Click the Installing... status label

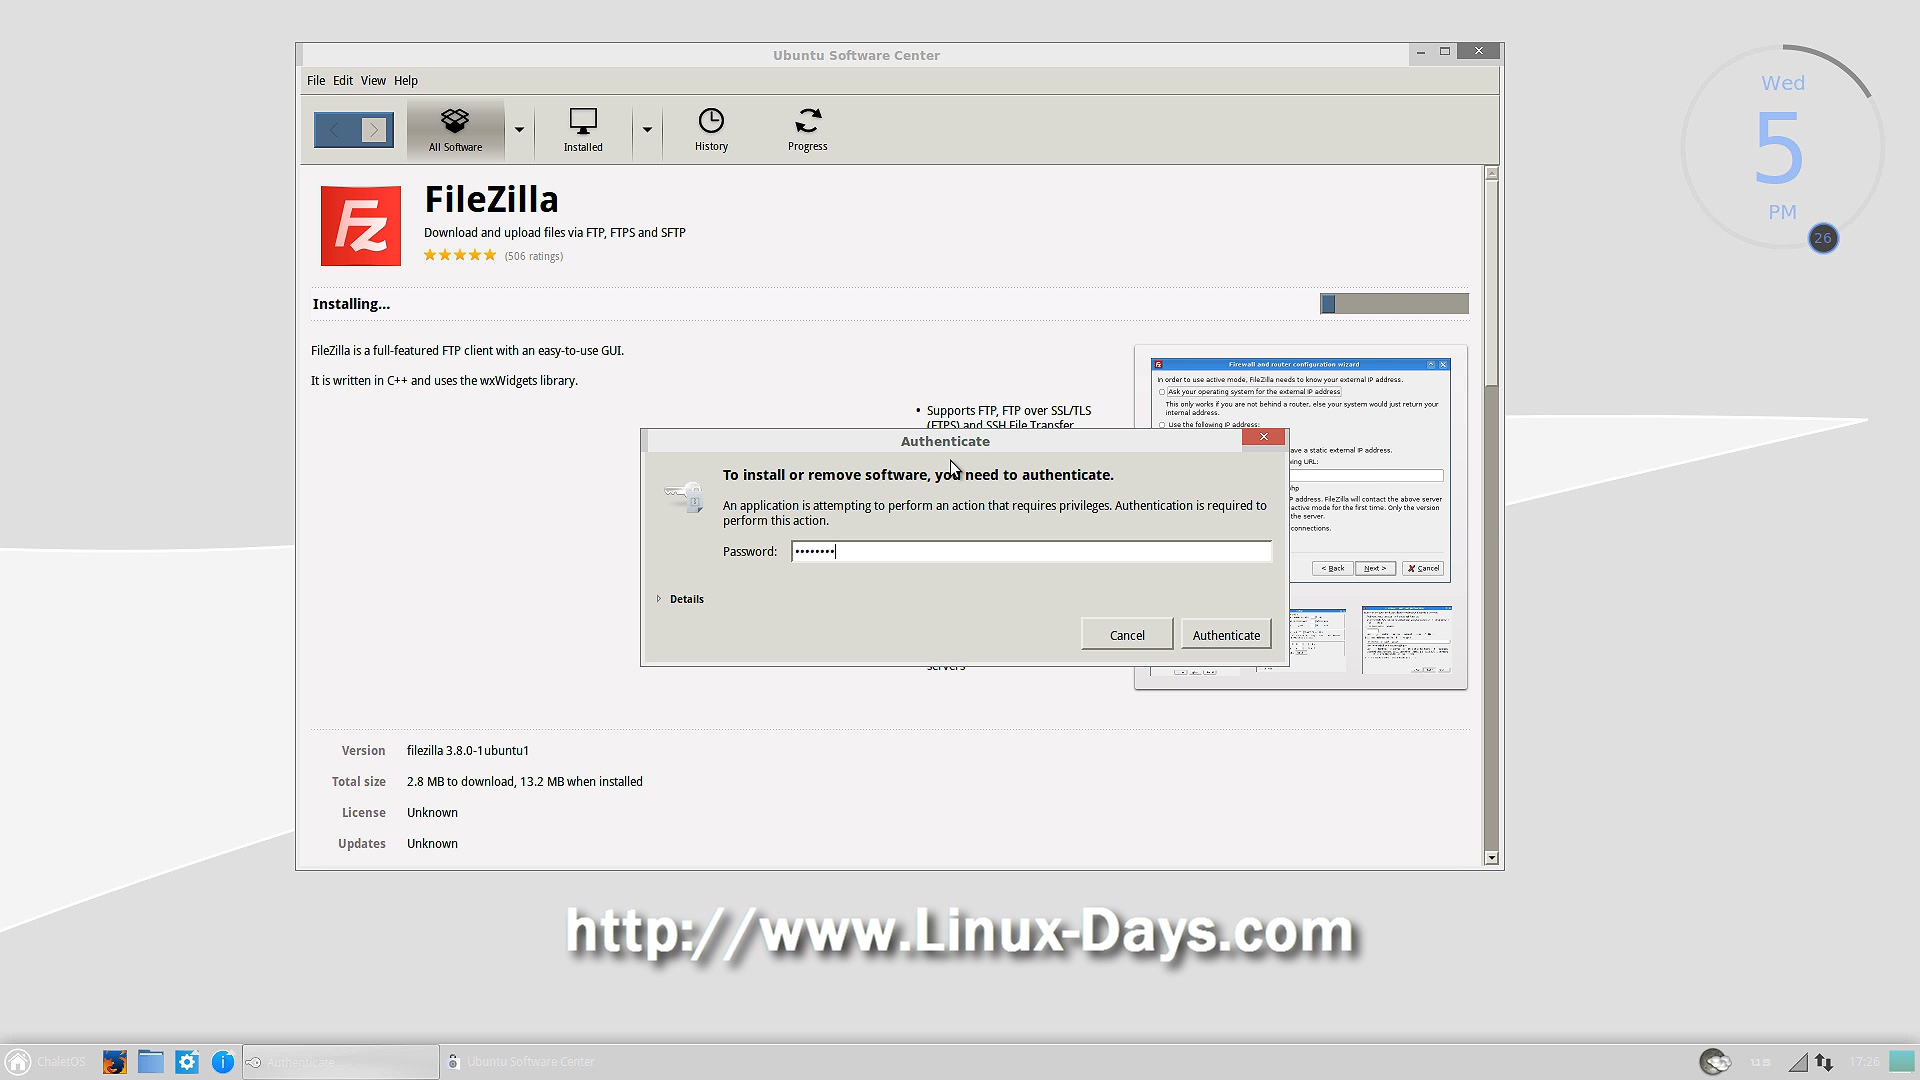[x=351, y=304]
